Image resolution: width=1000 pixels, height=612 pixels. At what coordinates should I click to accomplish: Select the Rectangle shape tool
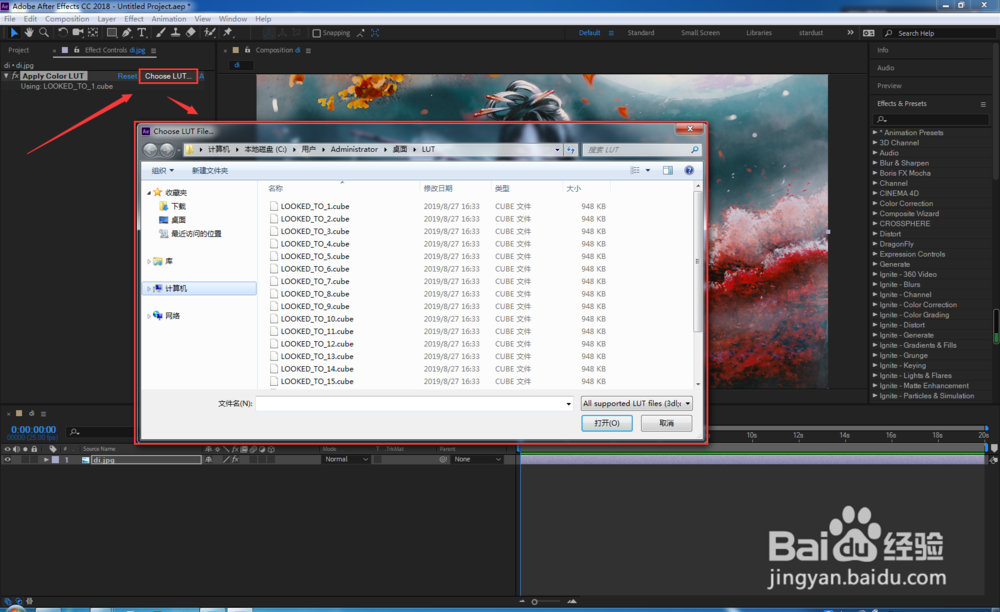(112, 33)
